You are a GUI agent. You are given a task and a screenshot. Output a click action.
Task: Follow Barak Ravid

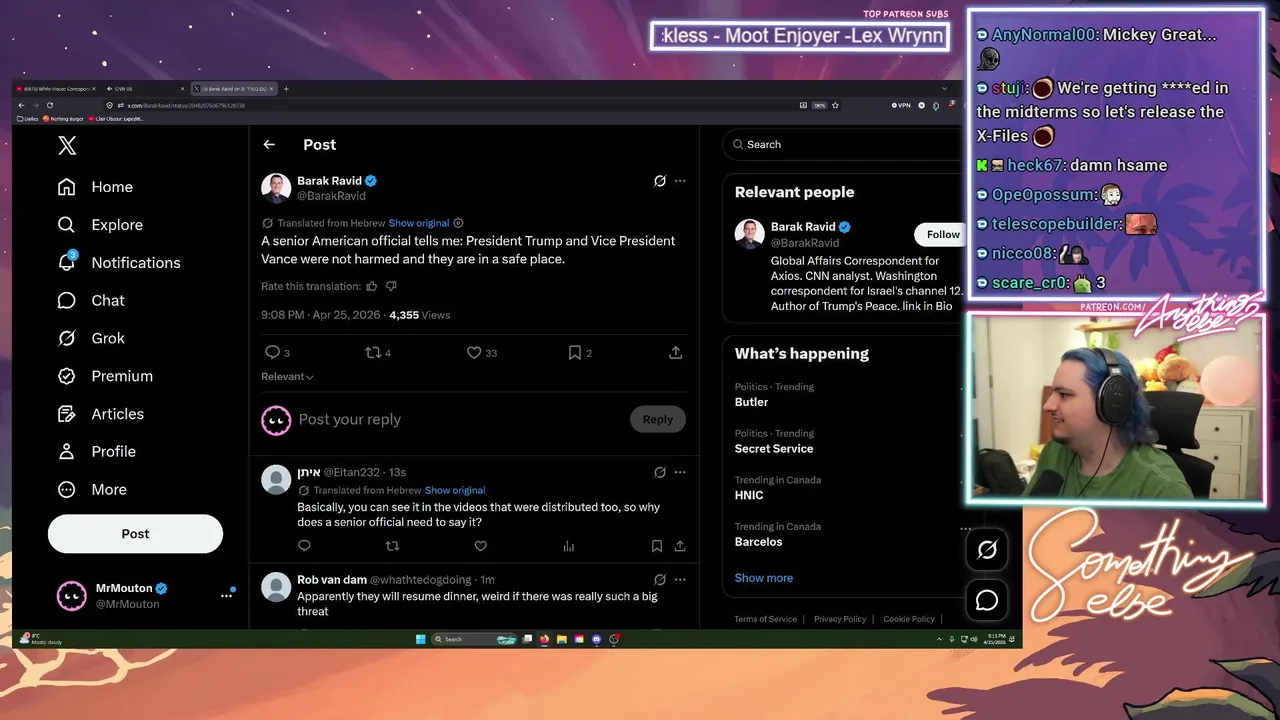tap(941, 234)
